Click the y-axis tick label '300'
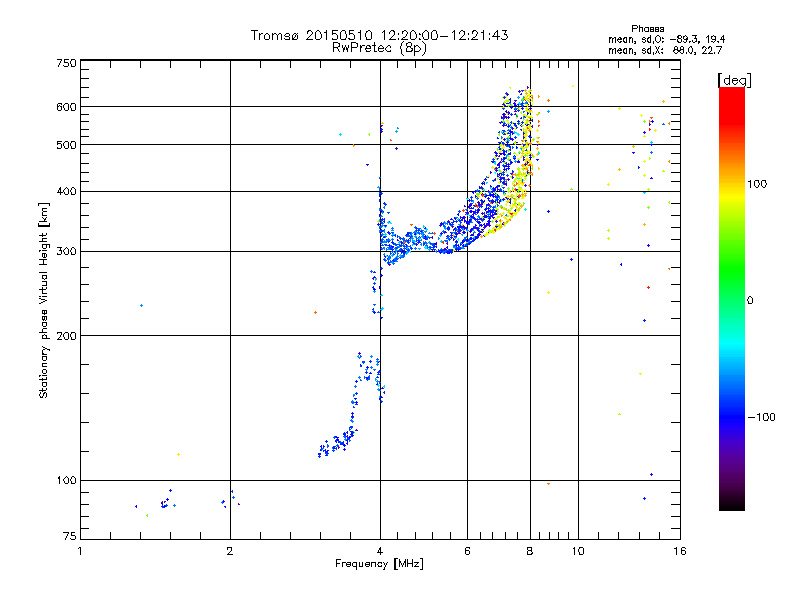The image size is (800, 600). (66, 252)
